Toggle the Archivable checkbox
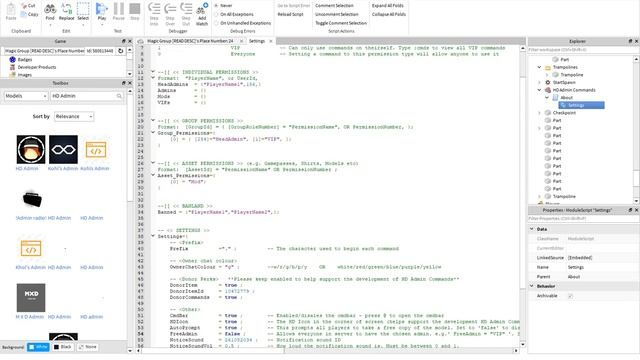This screenshot has height=360, width=640. point(570,296)
